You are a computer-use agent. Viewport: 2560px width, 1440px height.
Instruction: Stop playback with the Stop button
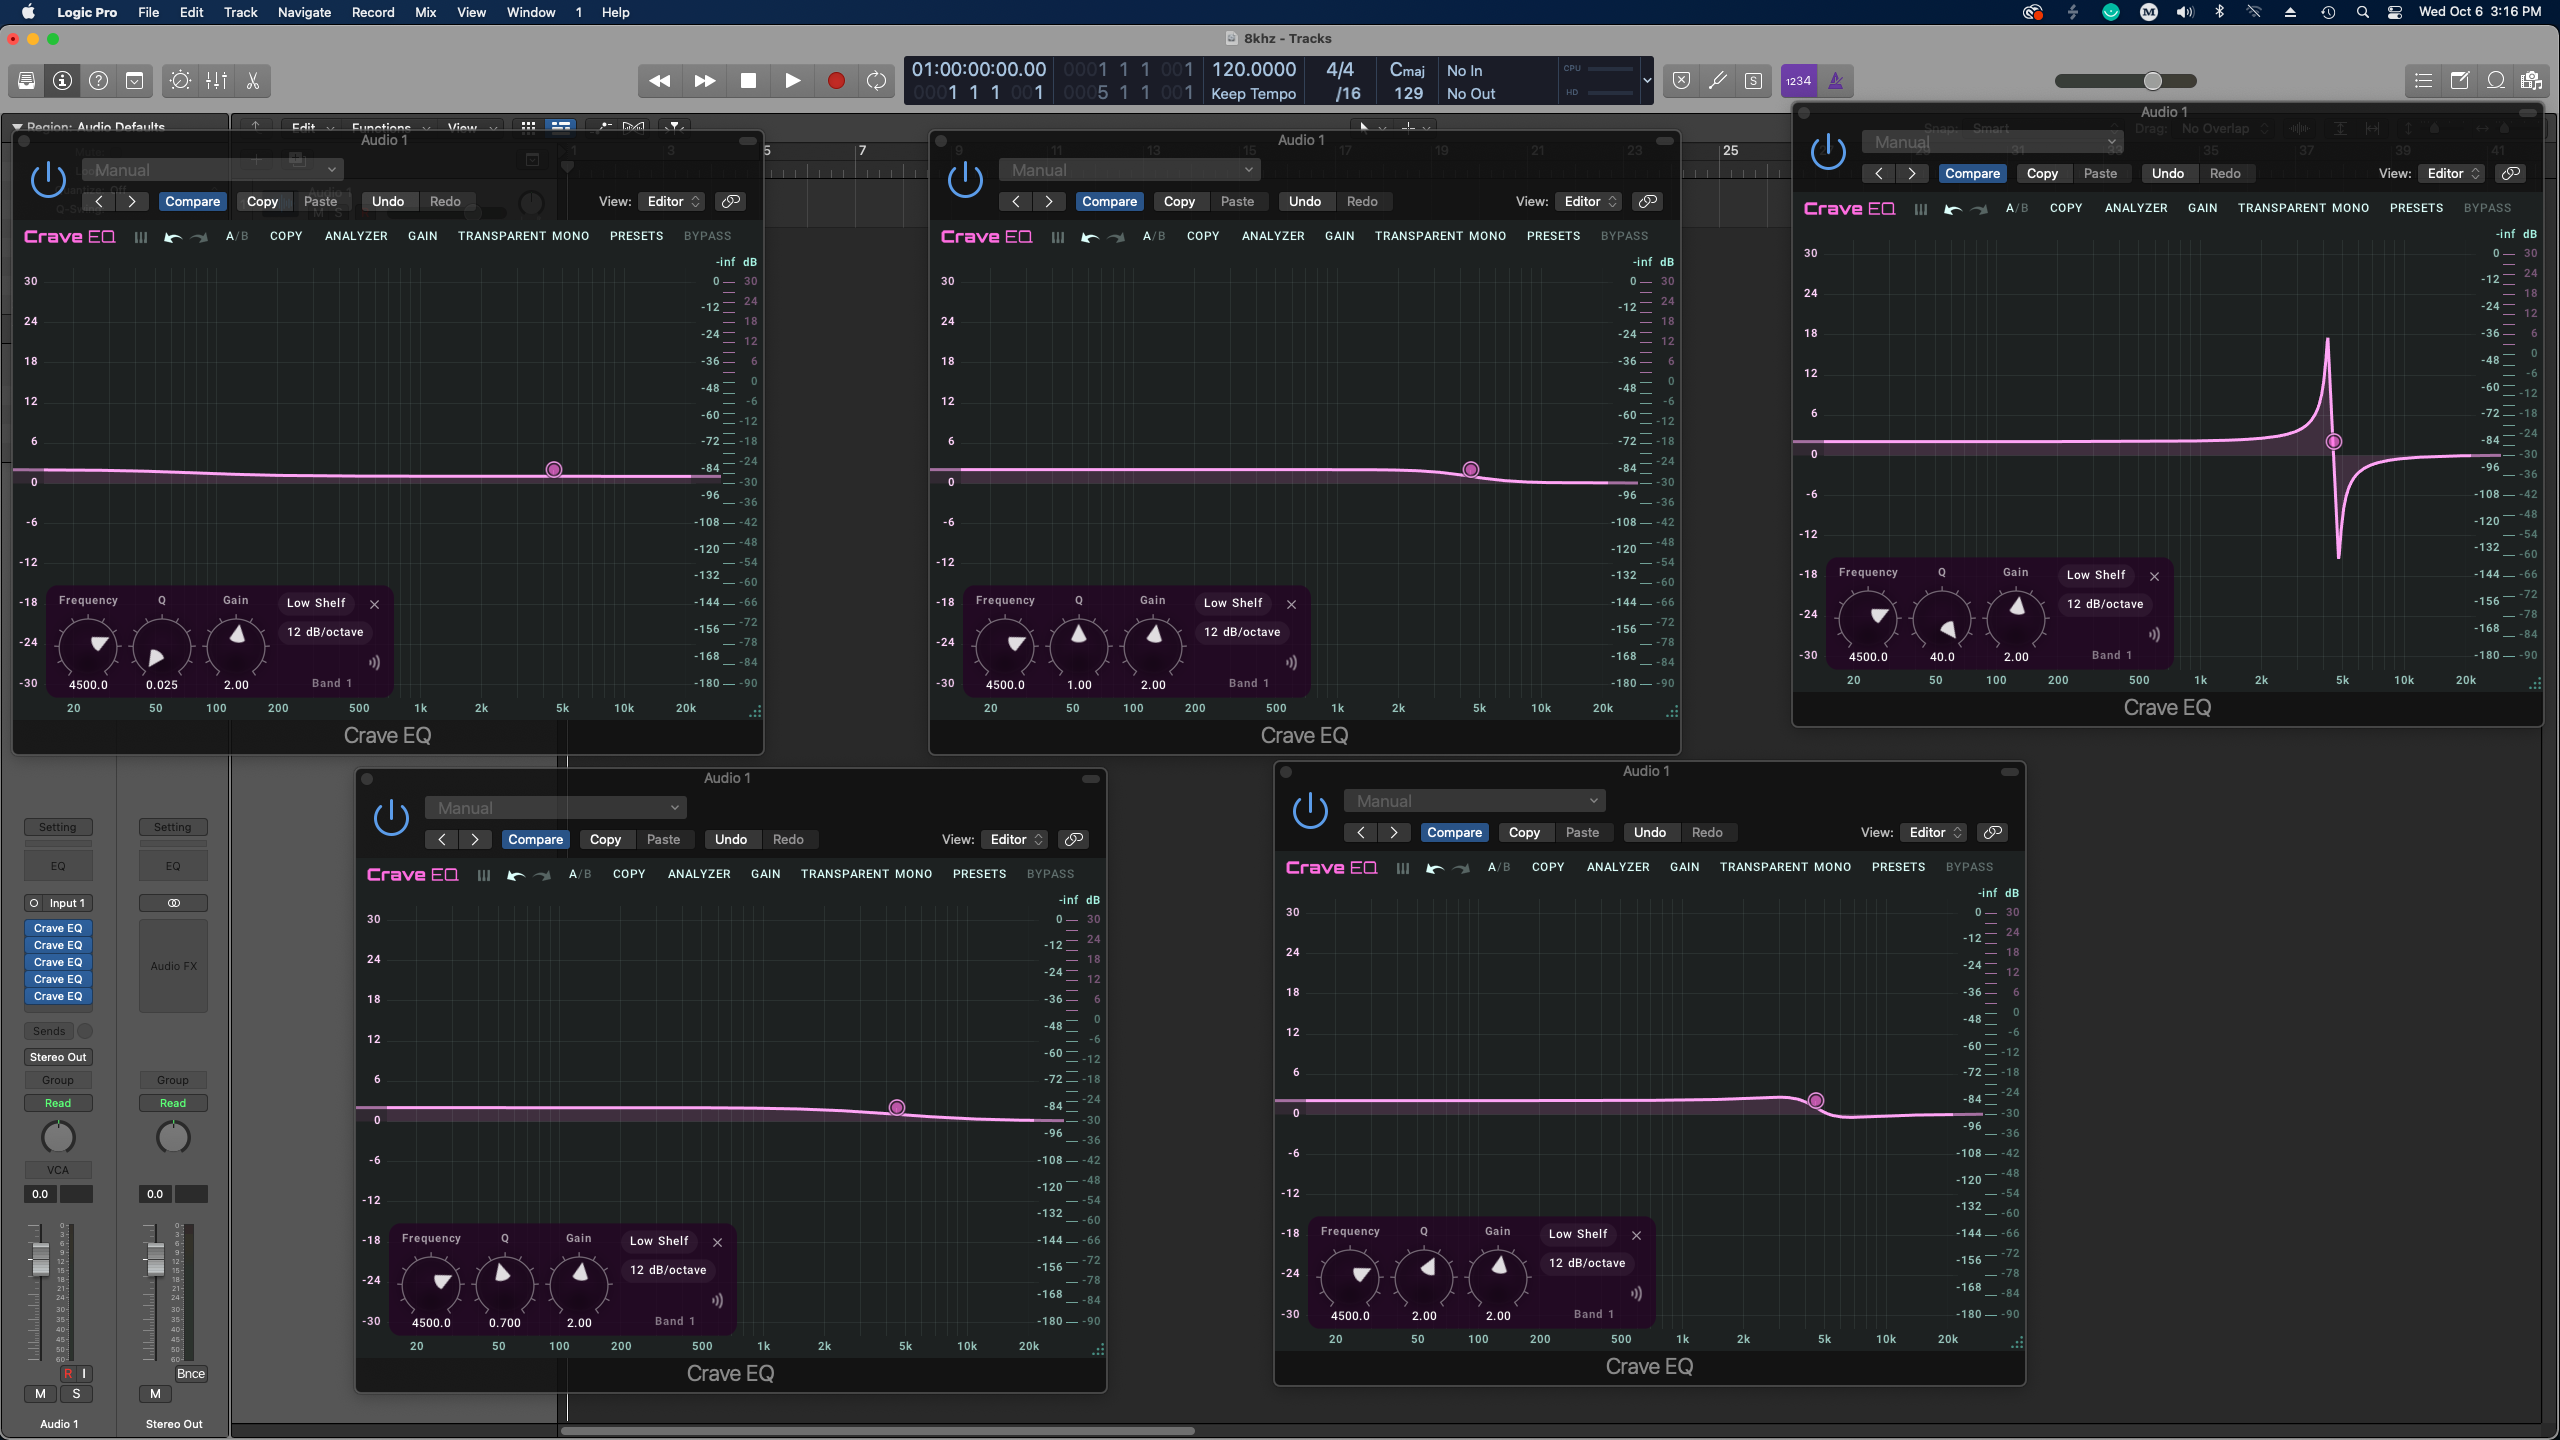[748, 81]
